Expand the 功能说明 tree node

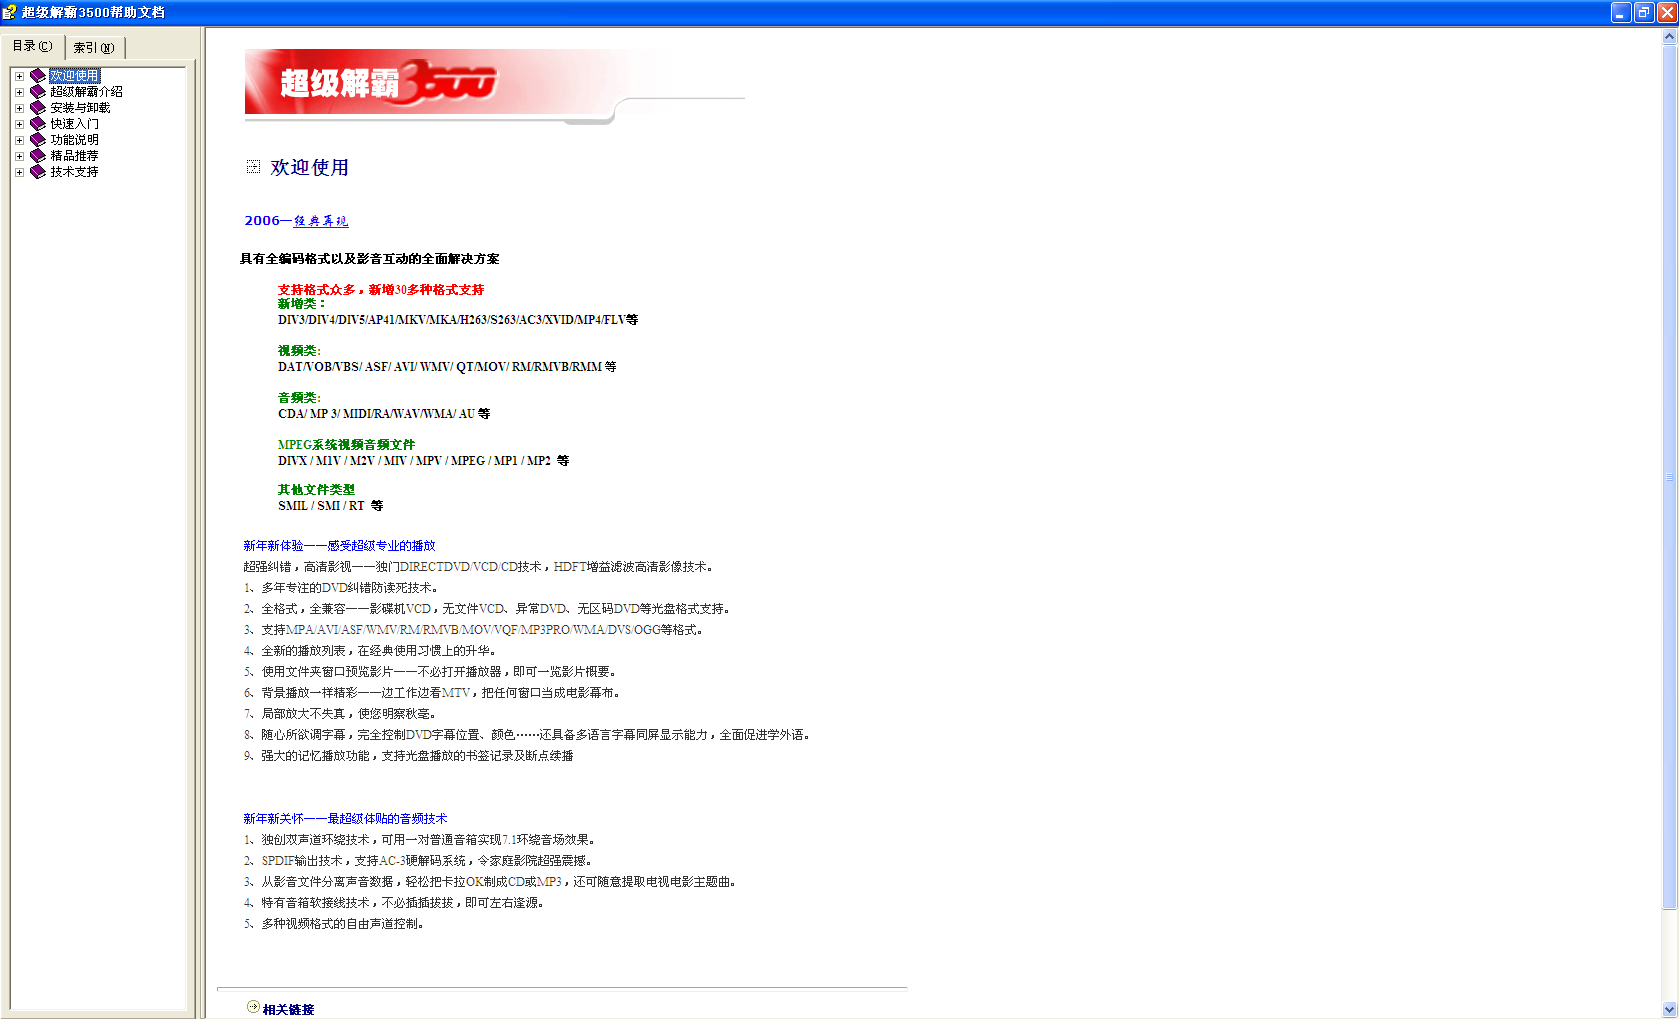point(19,140)
